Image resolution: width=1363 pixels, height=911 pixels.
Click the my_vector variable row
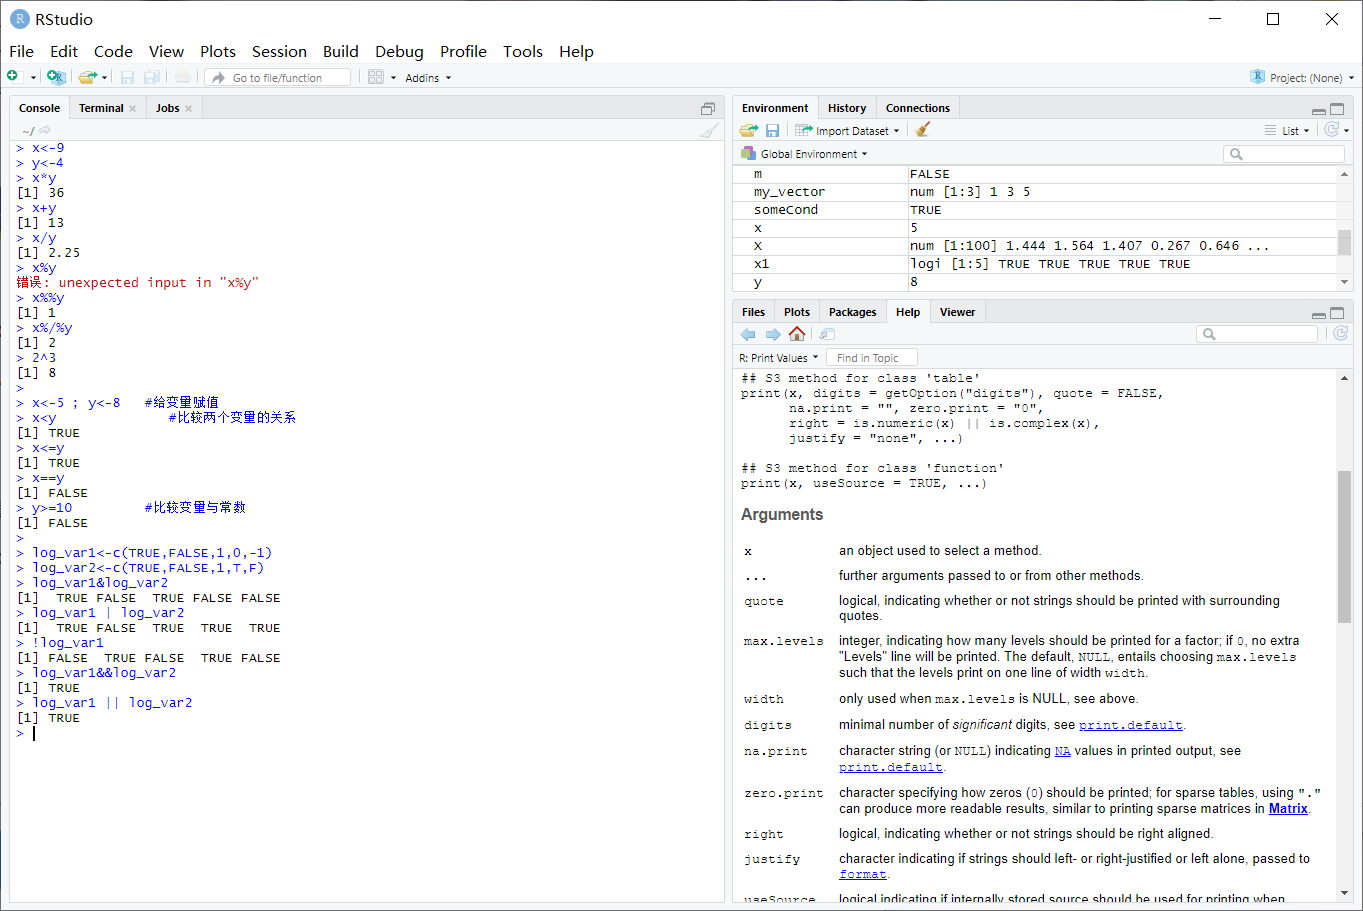point(1035,192)
